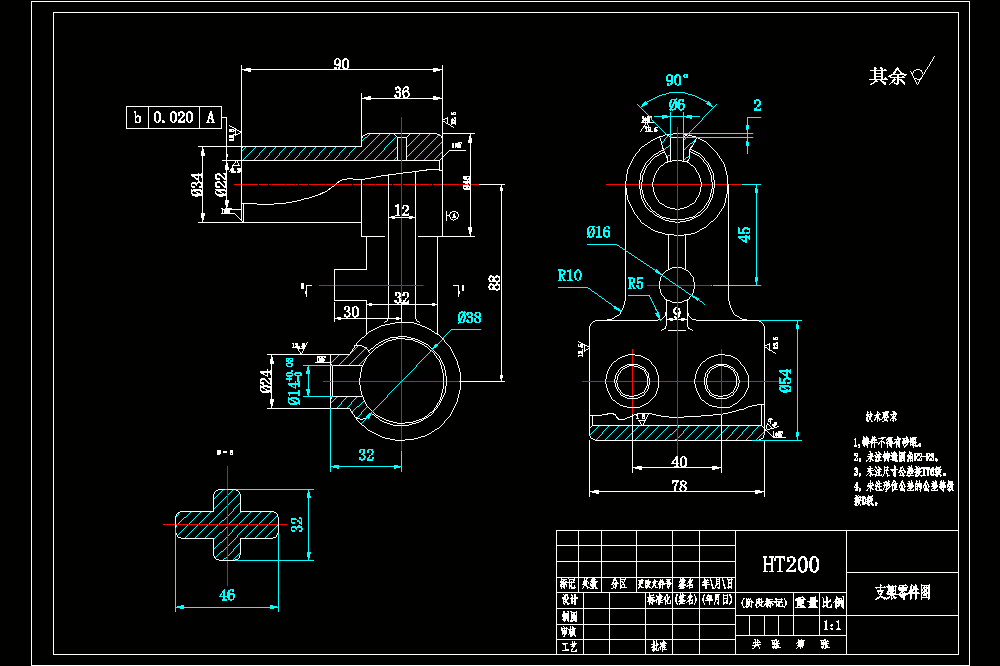Select the 分区 column header
The height and width of the screenshot is (666, 1000).
click(x=619, y=584)
